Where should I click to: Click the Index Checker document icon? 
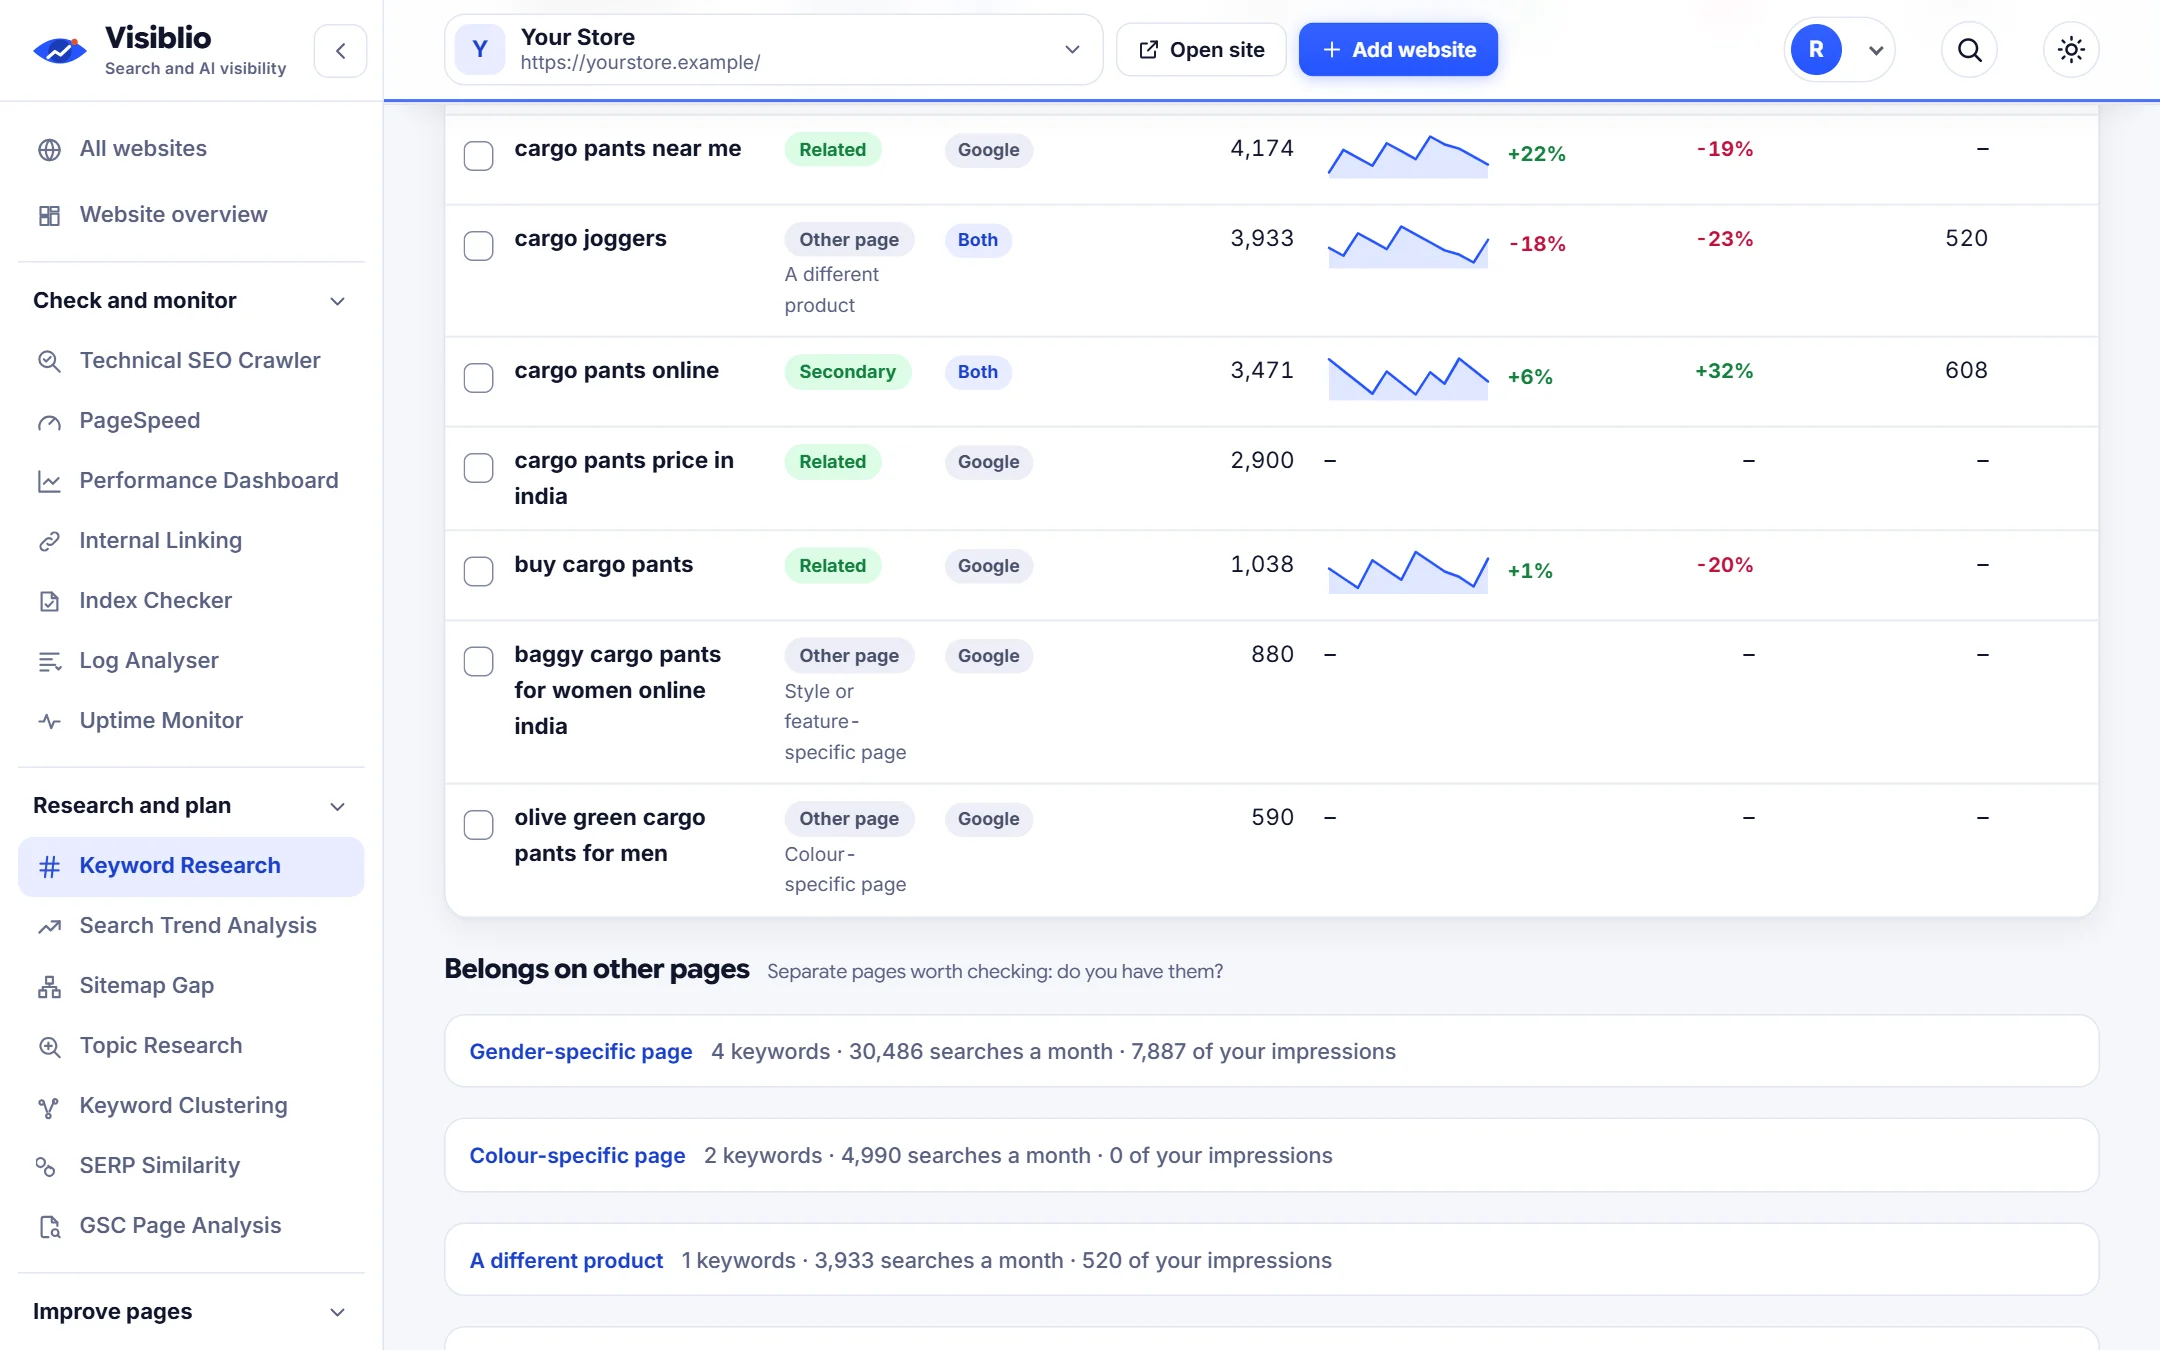(x=49, y=601)
